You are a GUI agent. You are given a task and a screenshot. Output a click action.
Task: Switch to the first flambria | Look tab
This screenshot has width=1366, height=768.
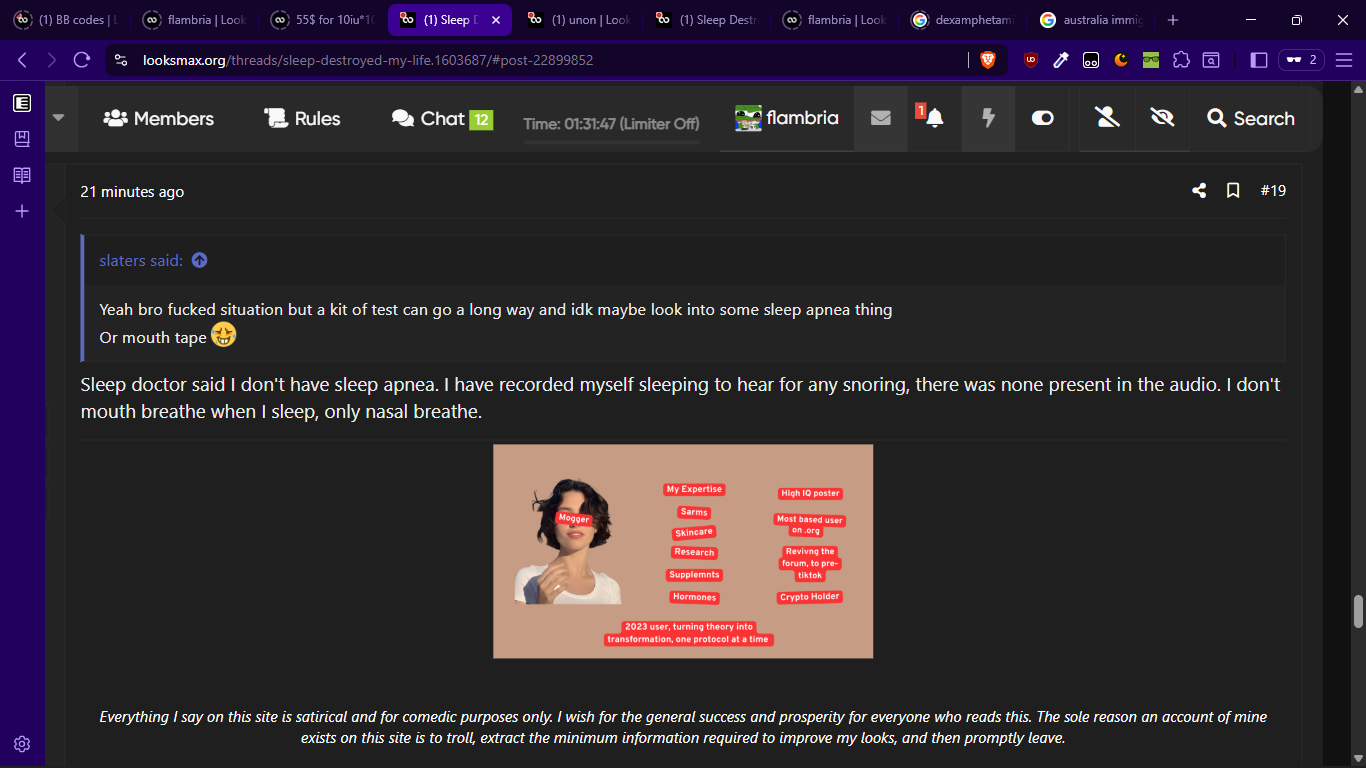click(194, 20)
